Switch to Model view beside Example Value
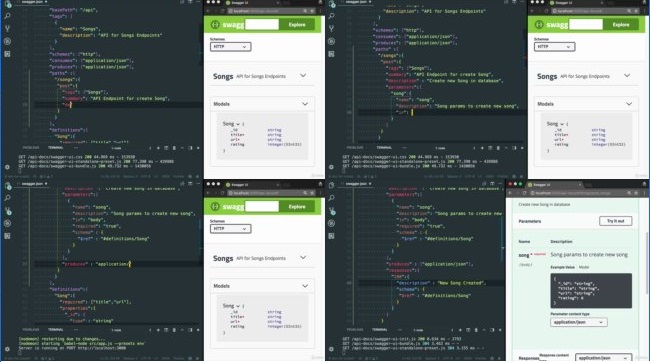The height and width of the screenshot is (362, 650). coord(584,267)
